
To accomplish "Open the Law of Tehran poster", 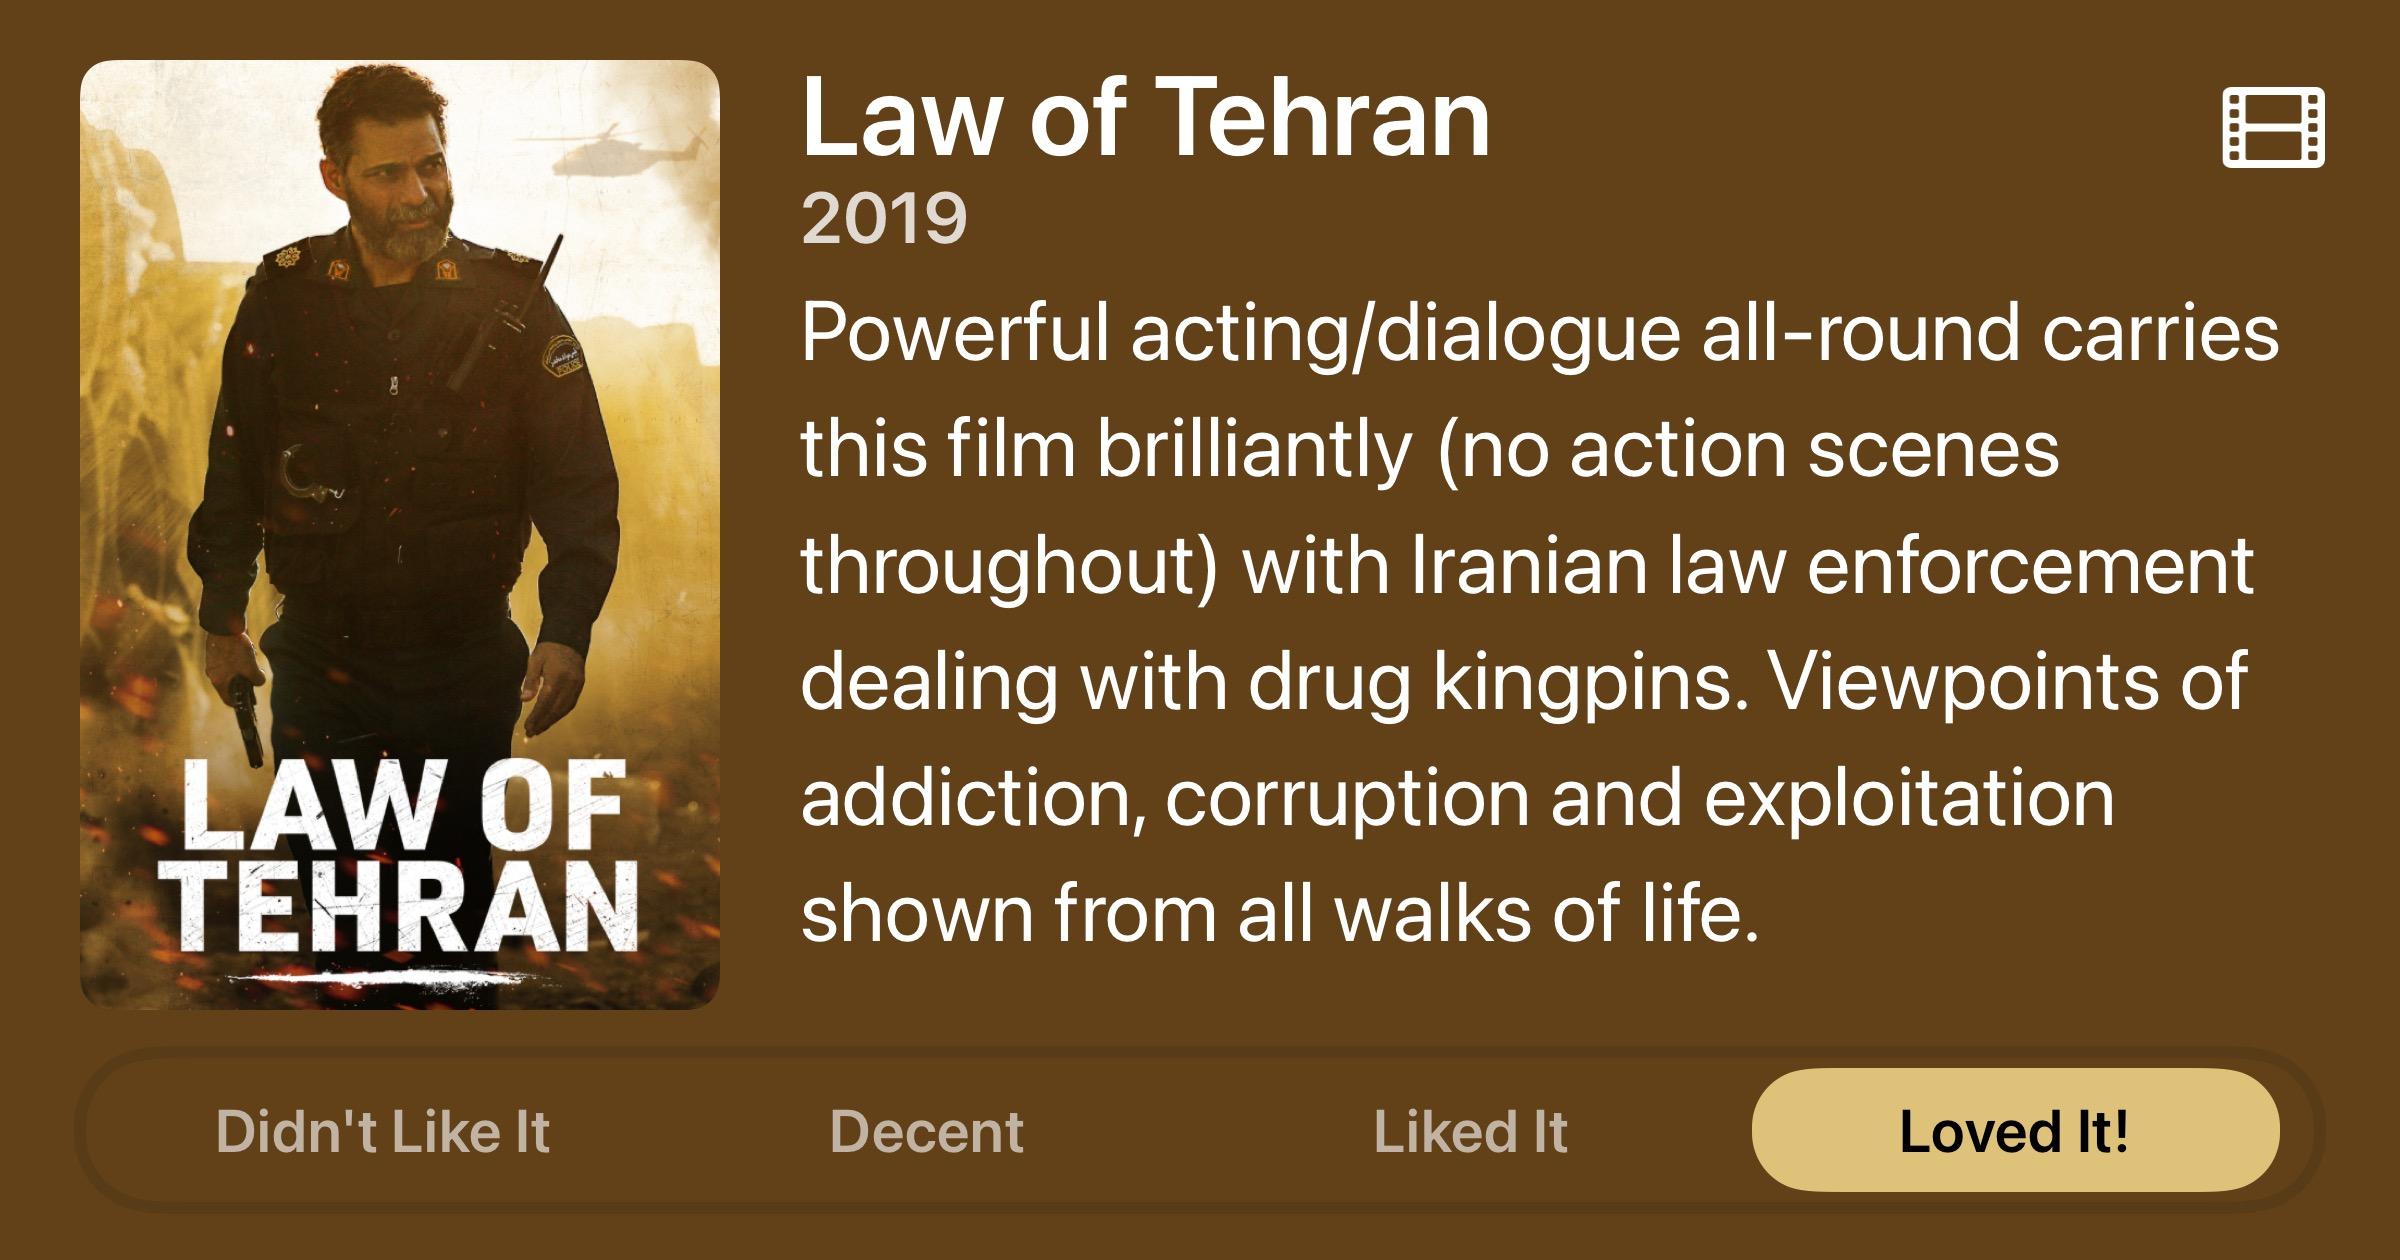I will pos(400,534).
